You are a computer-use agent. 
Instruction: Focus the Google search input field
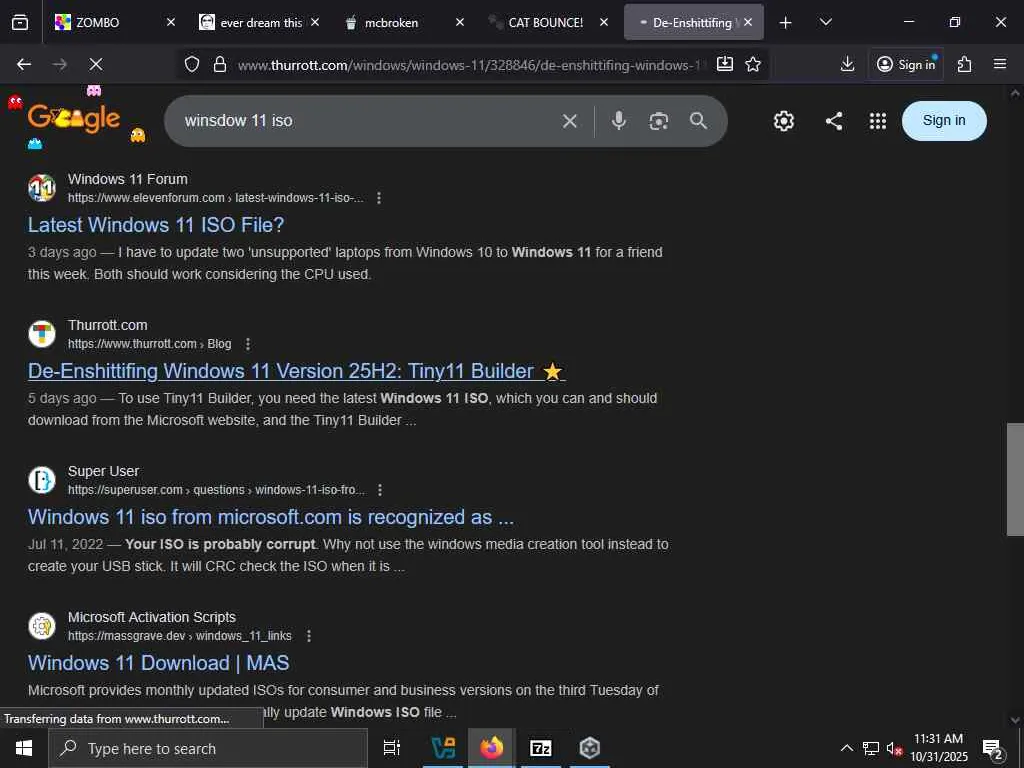click(x=366, y=121)
